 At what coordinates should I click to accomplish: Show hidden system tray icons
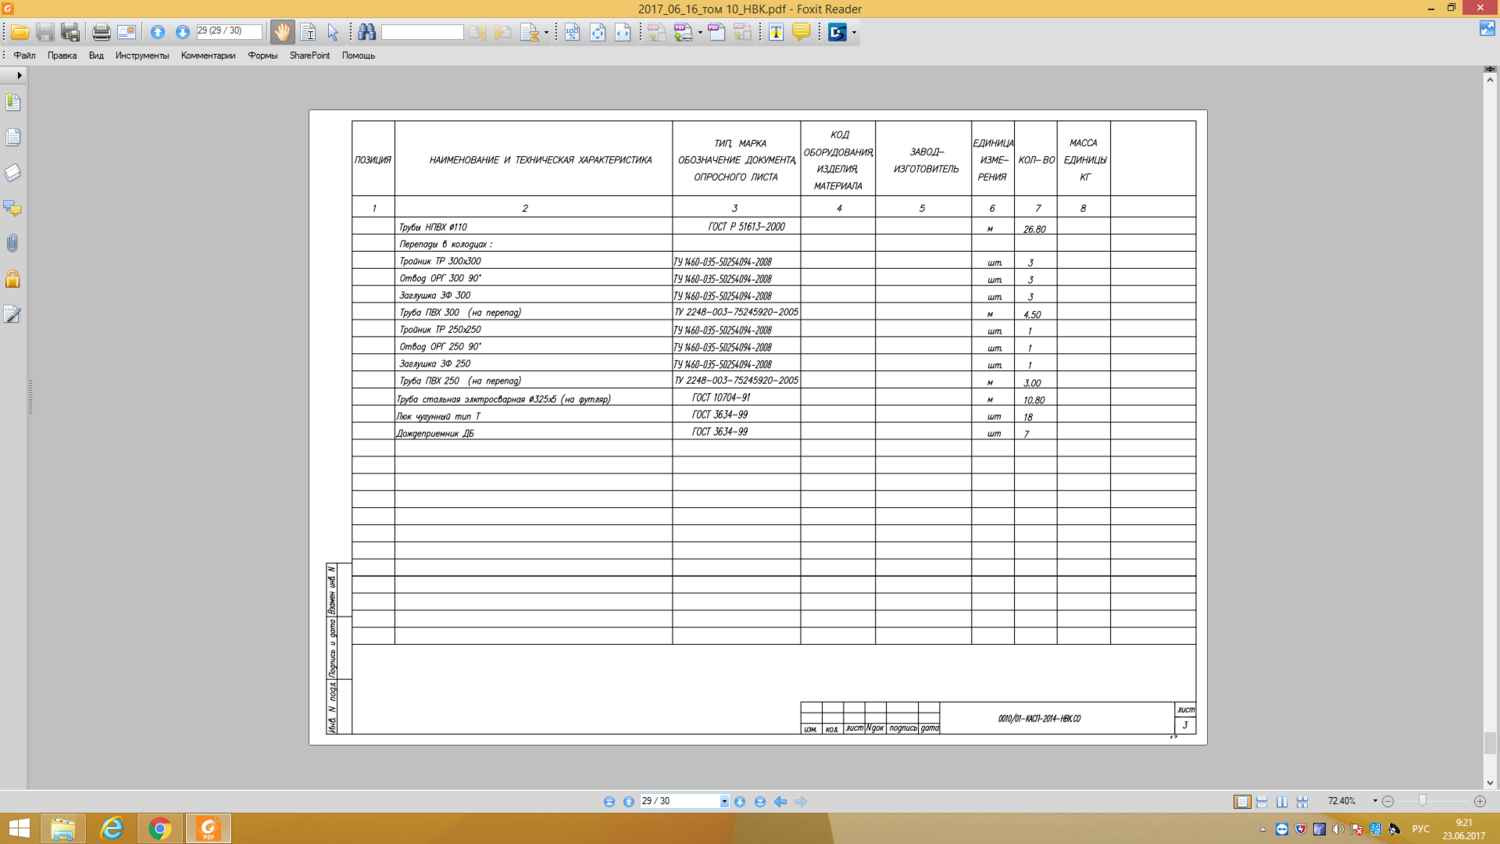coord(1263,829)
